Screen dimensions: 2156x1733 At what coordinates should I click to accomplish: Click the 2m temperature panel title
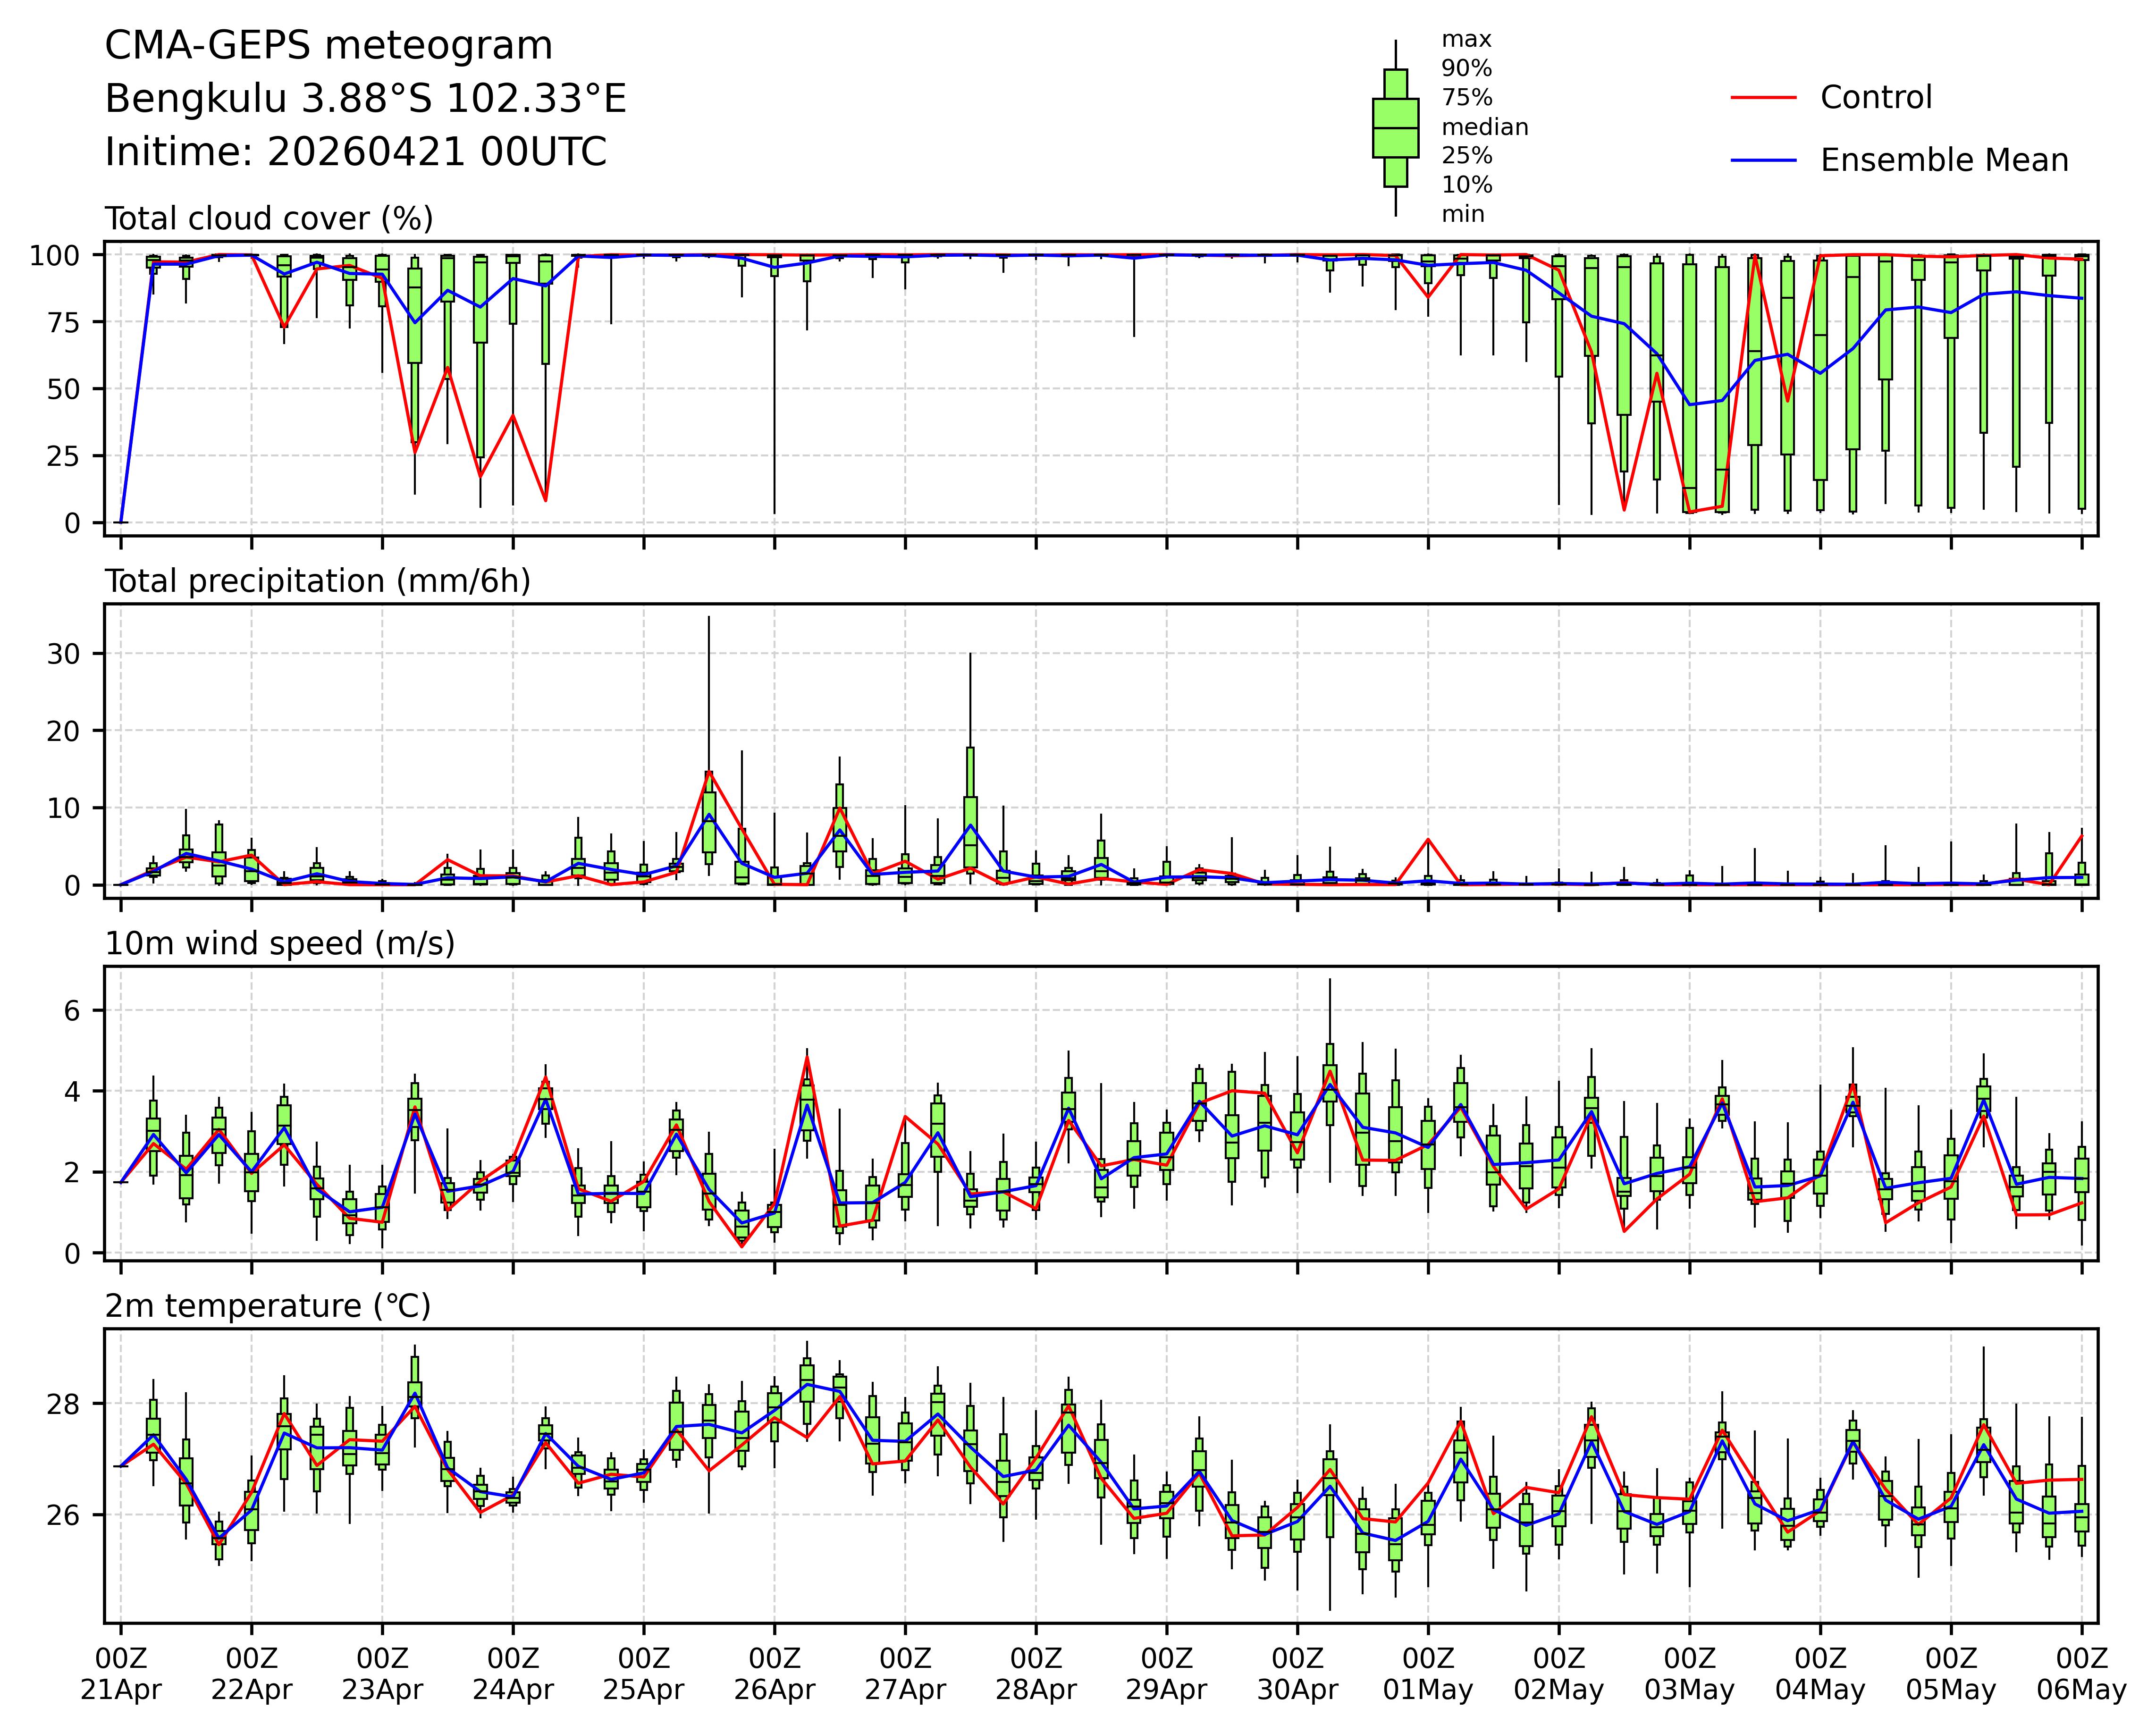pos(267,1306)
